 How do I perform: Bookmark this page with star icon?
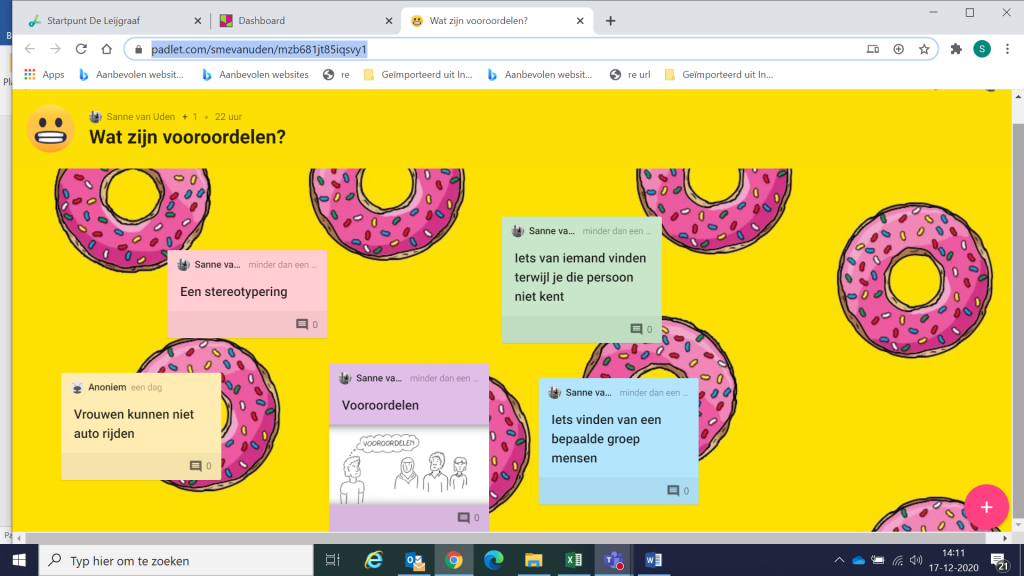(x=924, y=49)
